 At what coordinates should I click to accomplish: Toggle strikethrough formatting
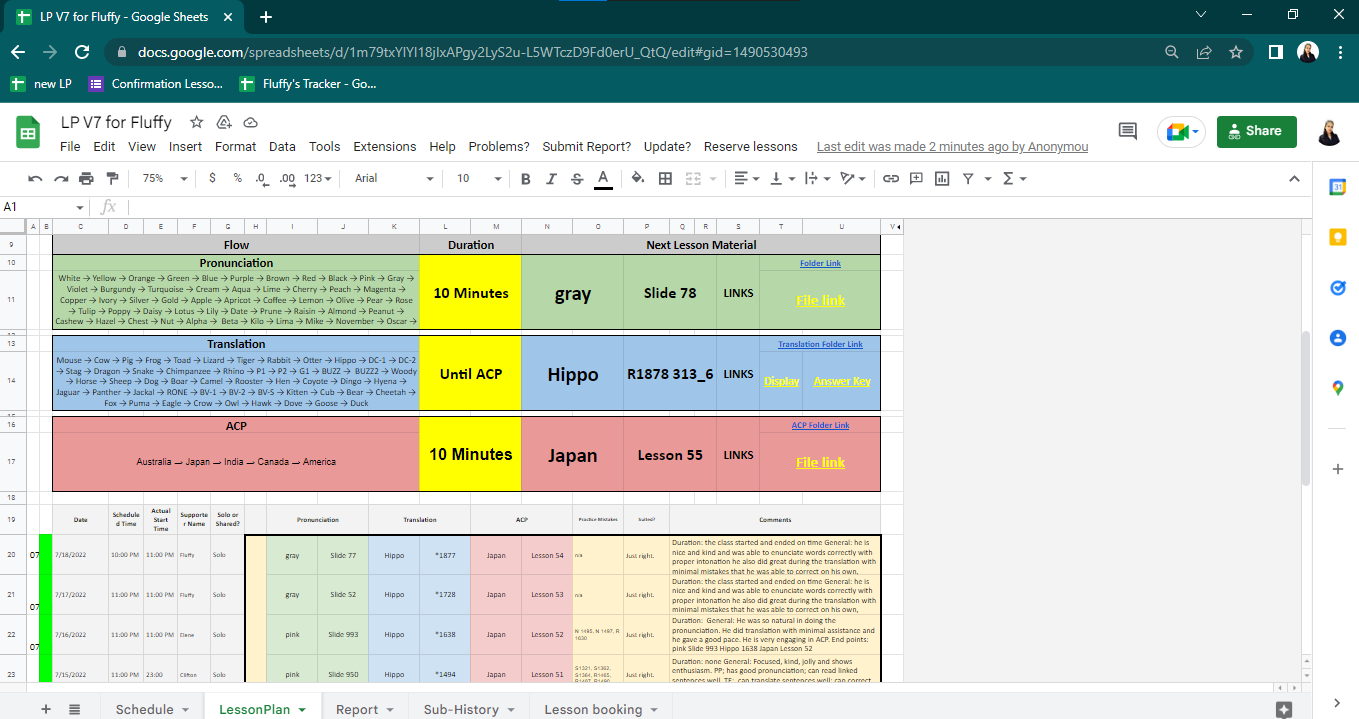[577, 178]
